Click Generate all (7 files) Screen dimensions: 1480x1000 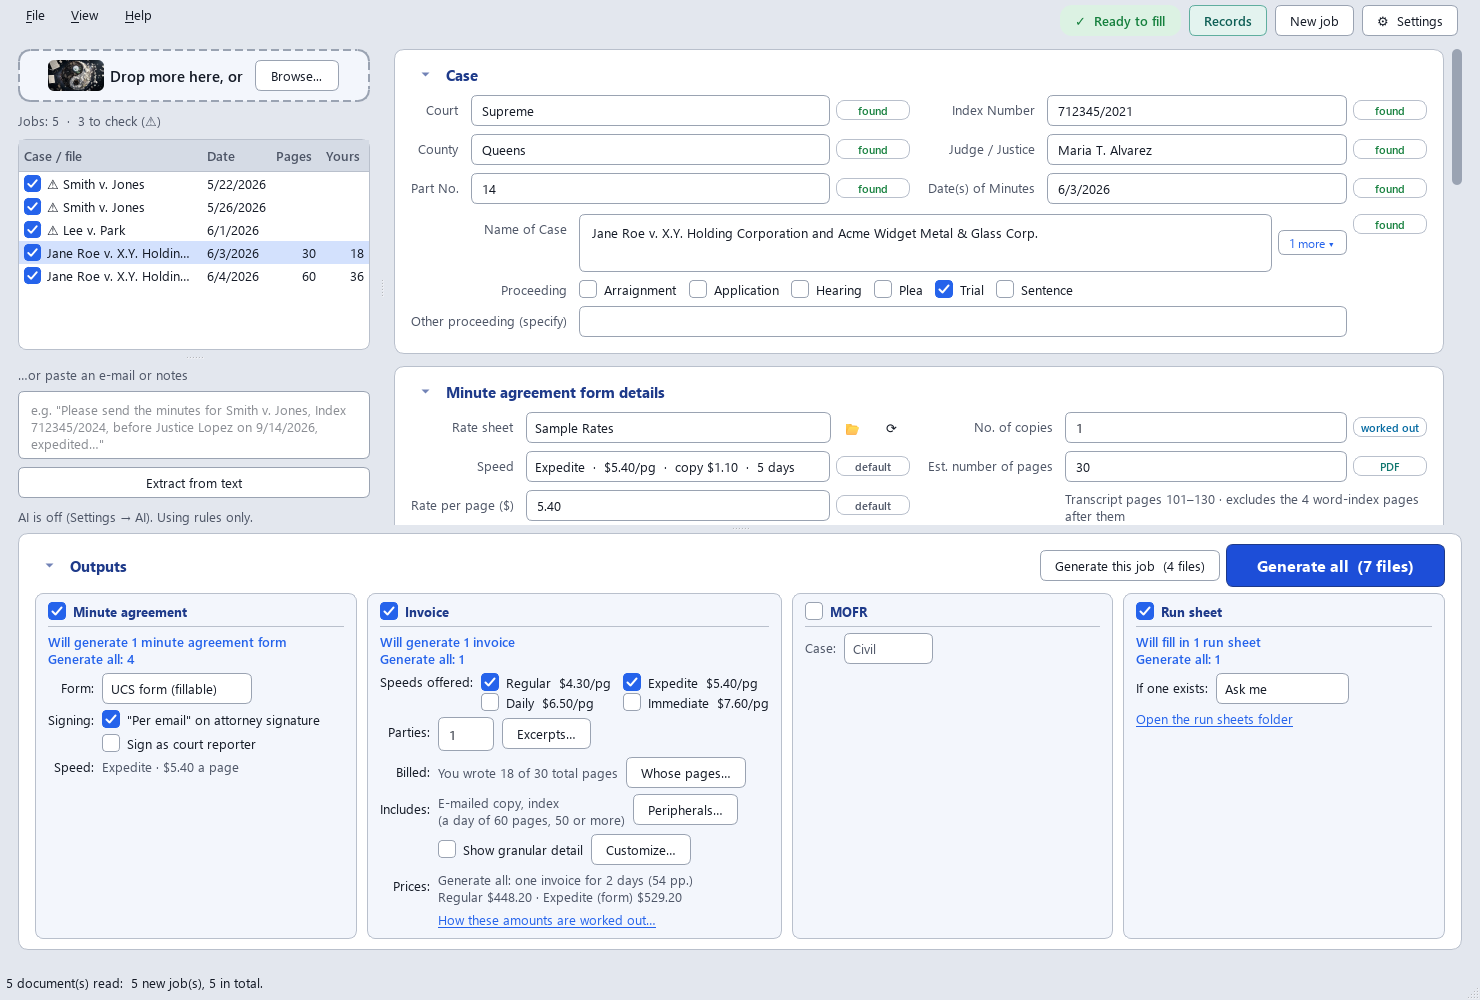[x=1334, y=566]
